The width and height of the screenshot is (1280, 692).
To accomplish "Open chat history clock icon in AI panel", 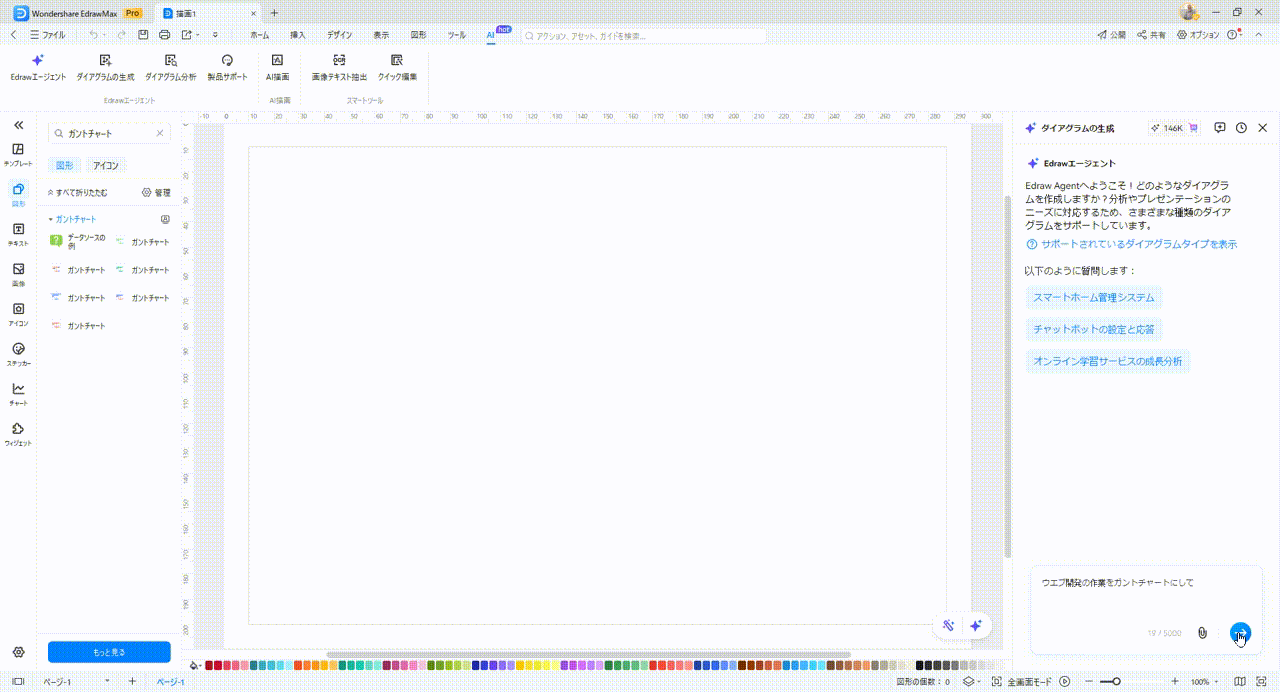I will pyautogui.click(x=1241, y=128).
